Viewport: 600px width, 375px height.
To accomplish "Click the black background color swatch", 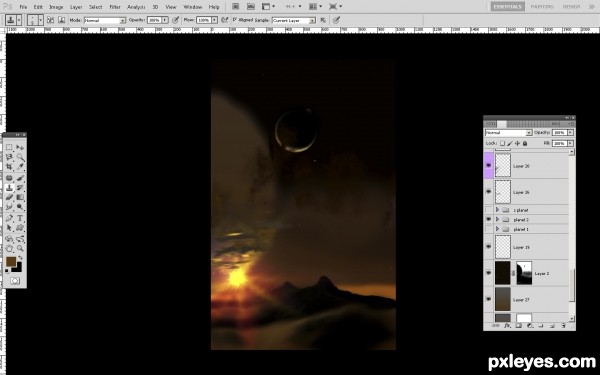I will (18, 269).
